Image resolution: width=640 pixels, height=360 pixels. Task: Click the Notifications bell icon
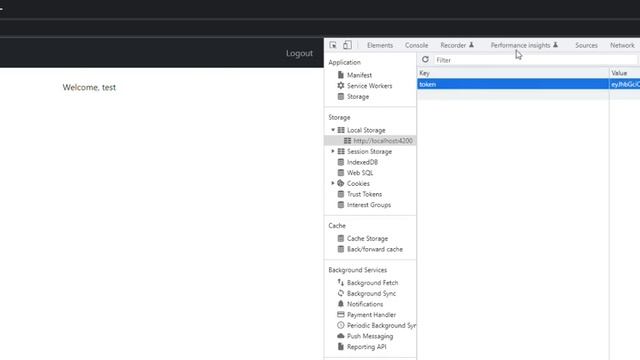tap(341, 304)
